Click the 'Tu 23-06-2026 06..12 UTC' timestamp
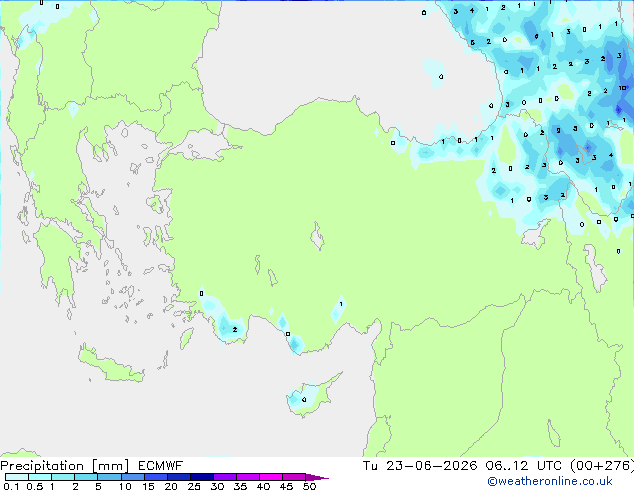The height and width of the screenshot is (490, 634). (x=462, y=466)
